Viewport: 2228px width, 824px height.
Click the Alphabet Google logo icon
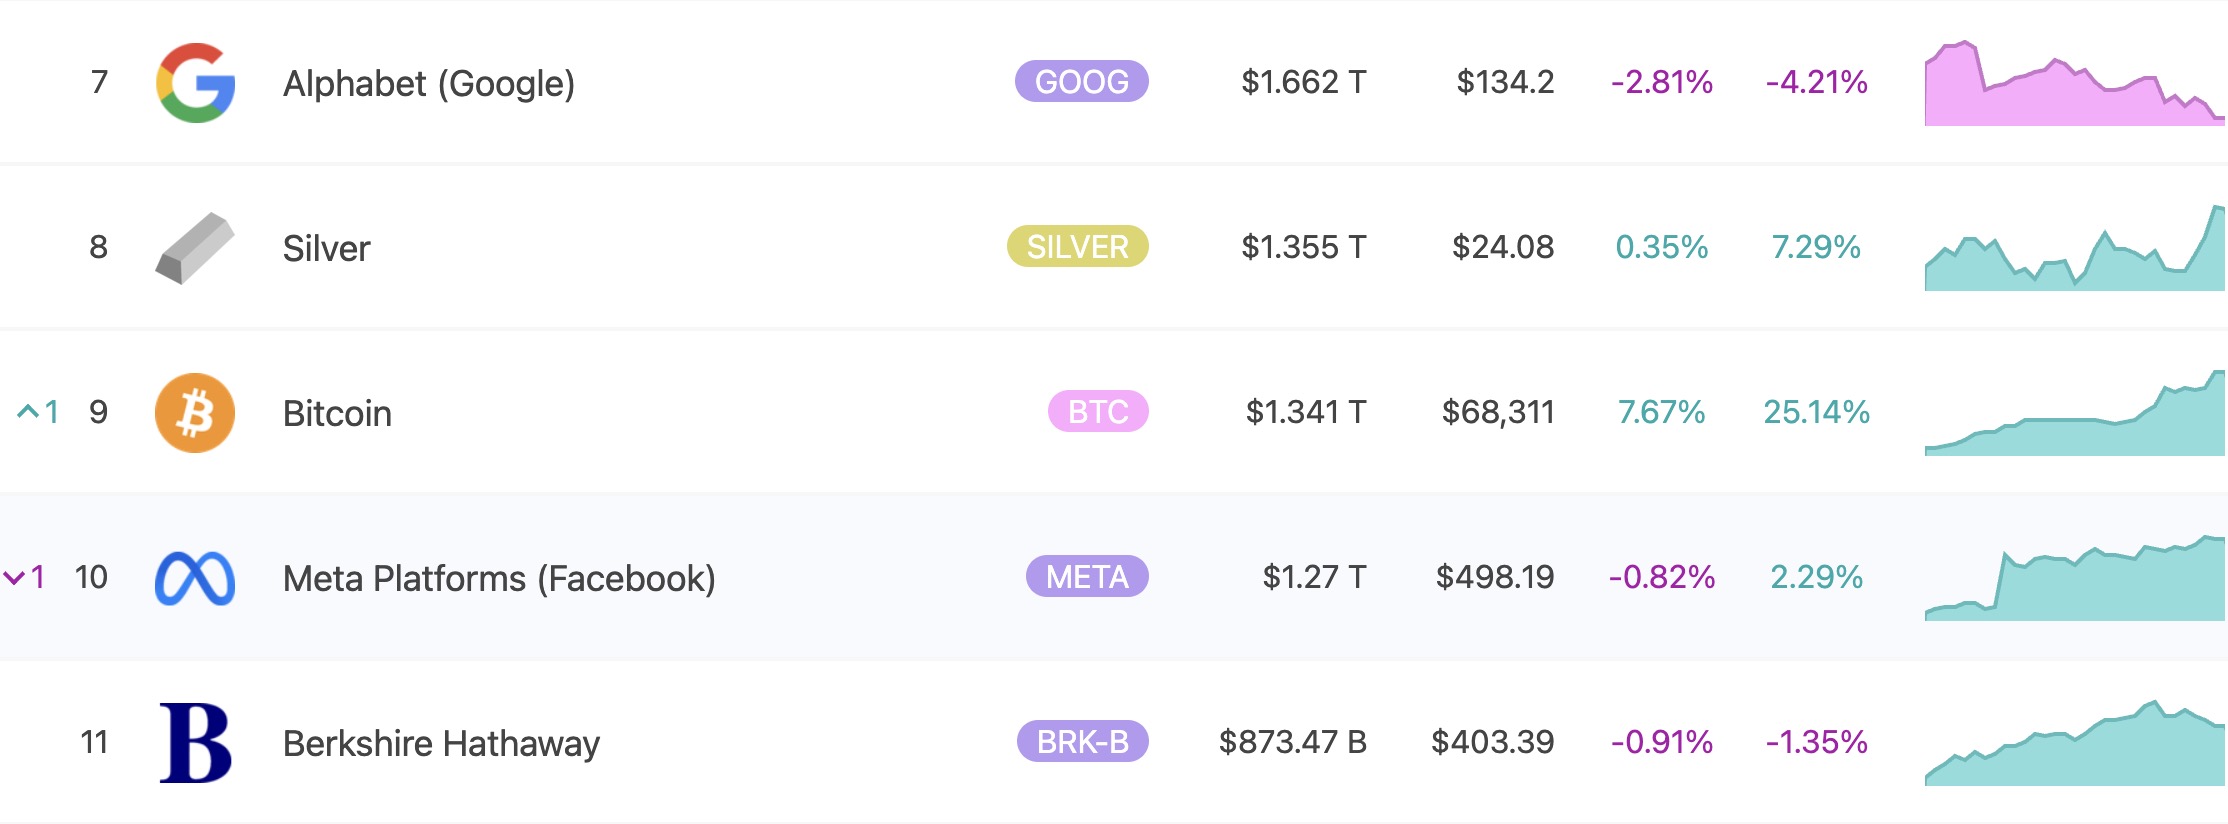(x=196, y=83)
